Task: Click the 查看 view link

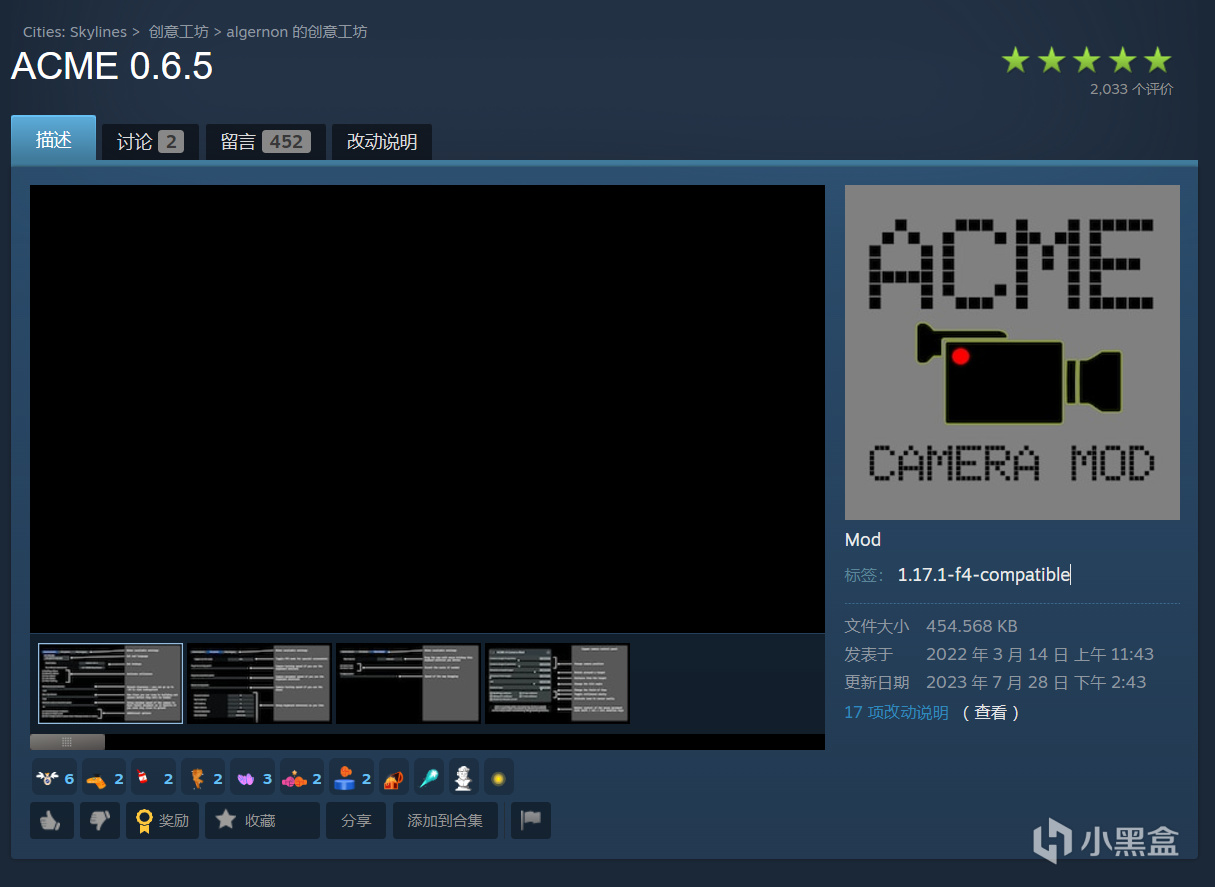Action: pos(991,712)
